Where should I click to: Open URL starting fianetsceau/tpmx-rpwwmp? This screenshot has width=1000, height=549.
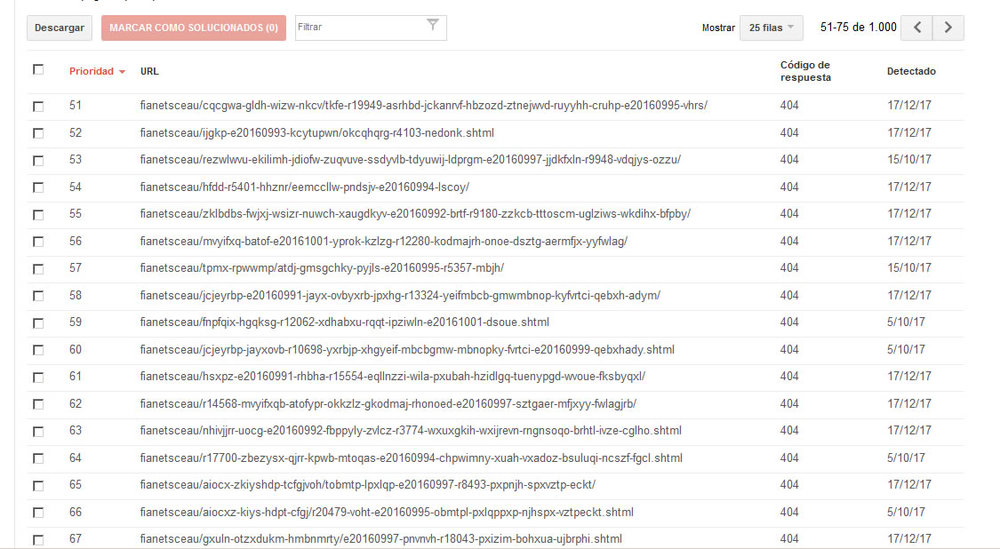coord(321,268)
